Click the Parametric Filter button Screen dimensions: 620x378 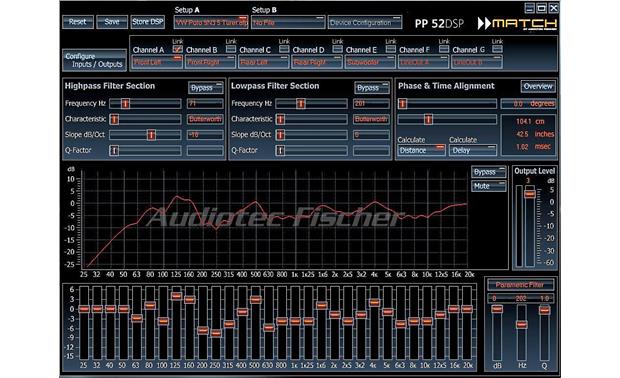coord(520,285)
